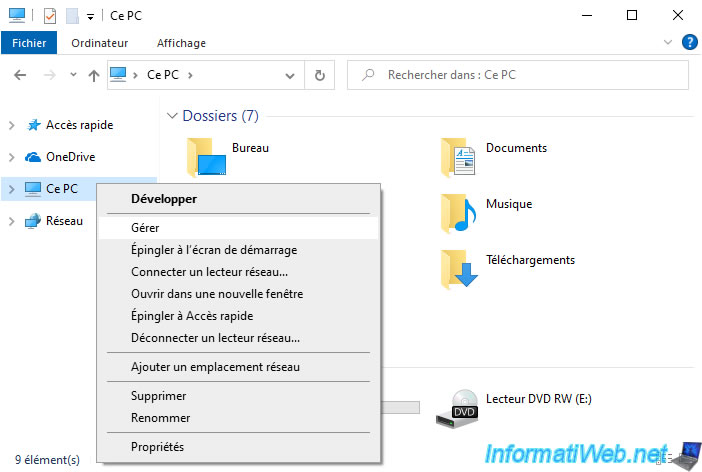This screenshot has height=472, width=702.
Task: Open the Musique folder icon
Action: [458, 212]
